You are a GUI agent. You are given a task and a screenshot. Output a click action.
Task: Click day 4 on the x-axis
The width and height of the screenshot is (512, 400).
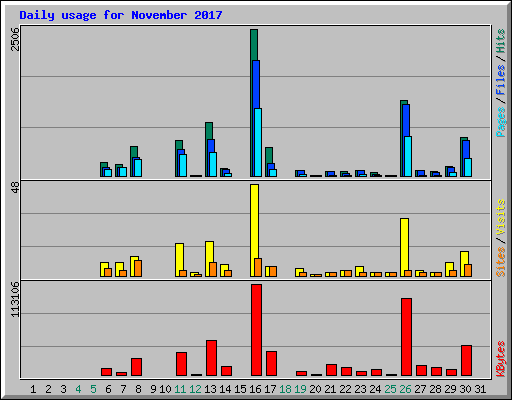point(78,389)
